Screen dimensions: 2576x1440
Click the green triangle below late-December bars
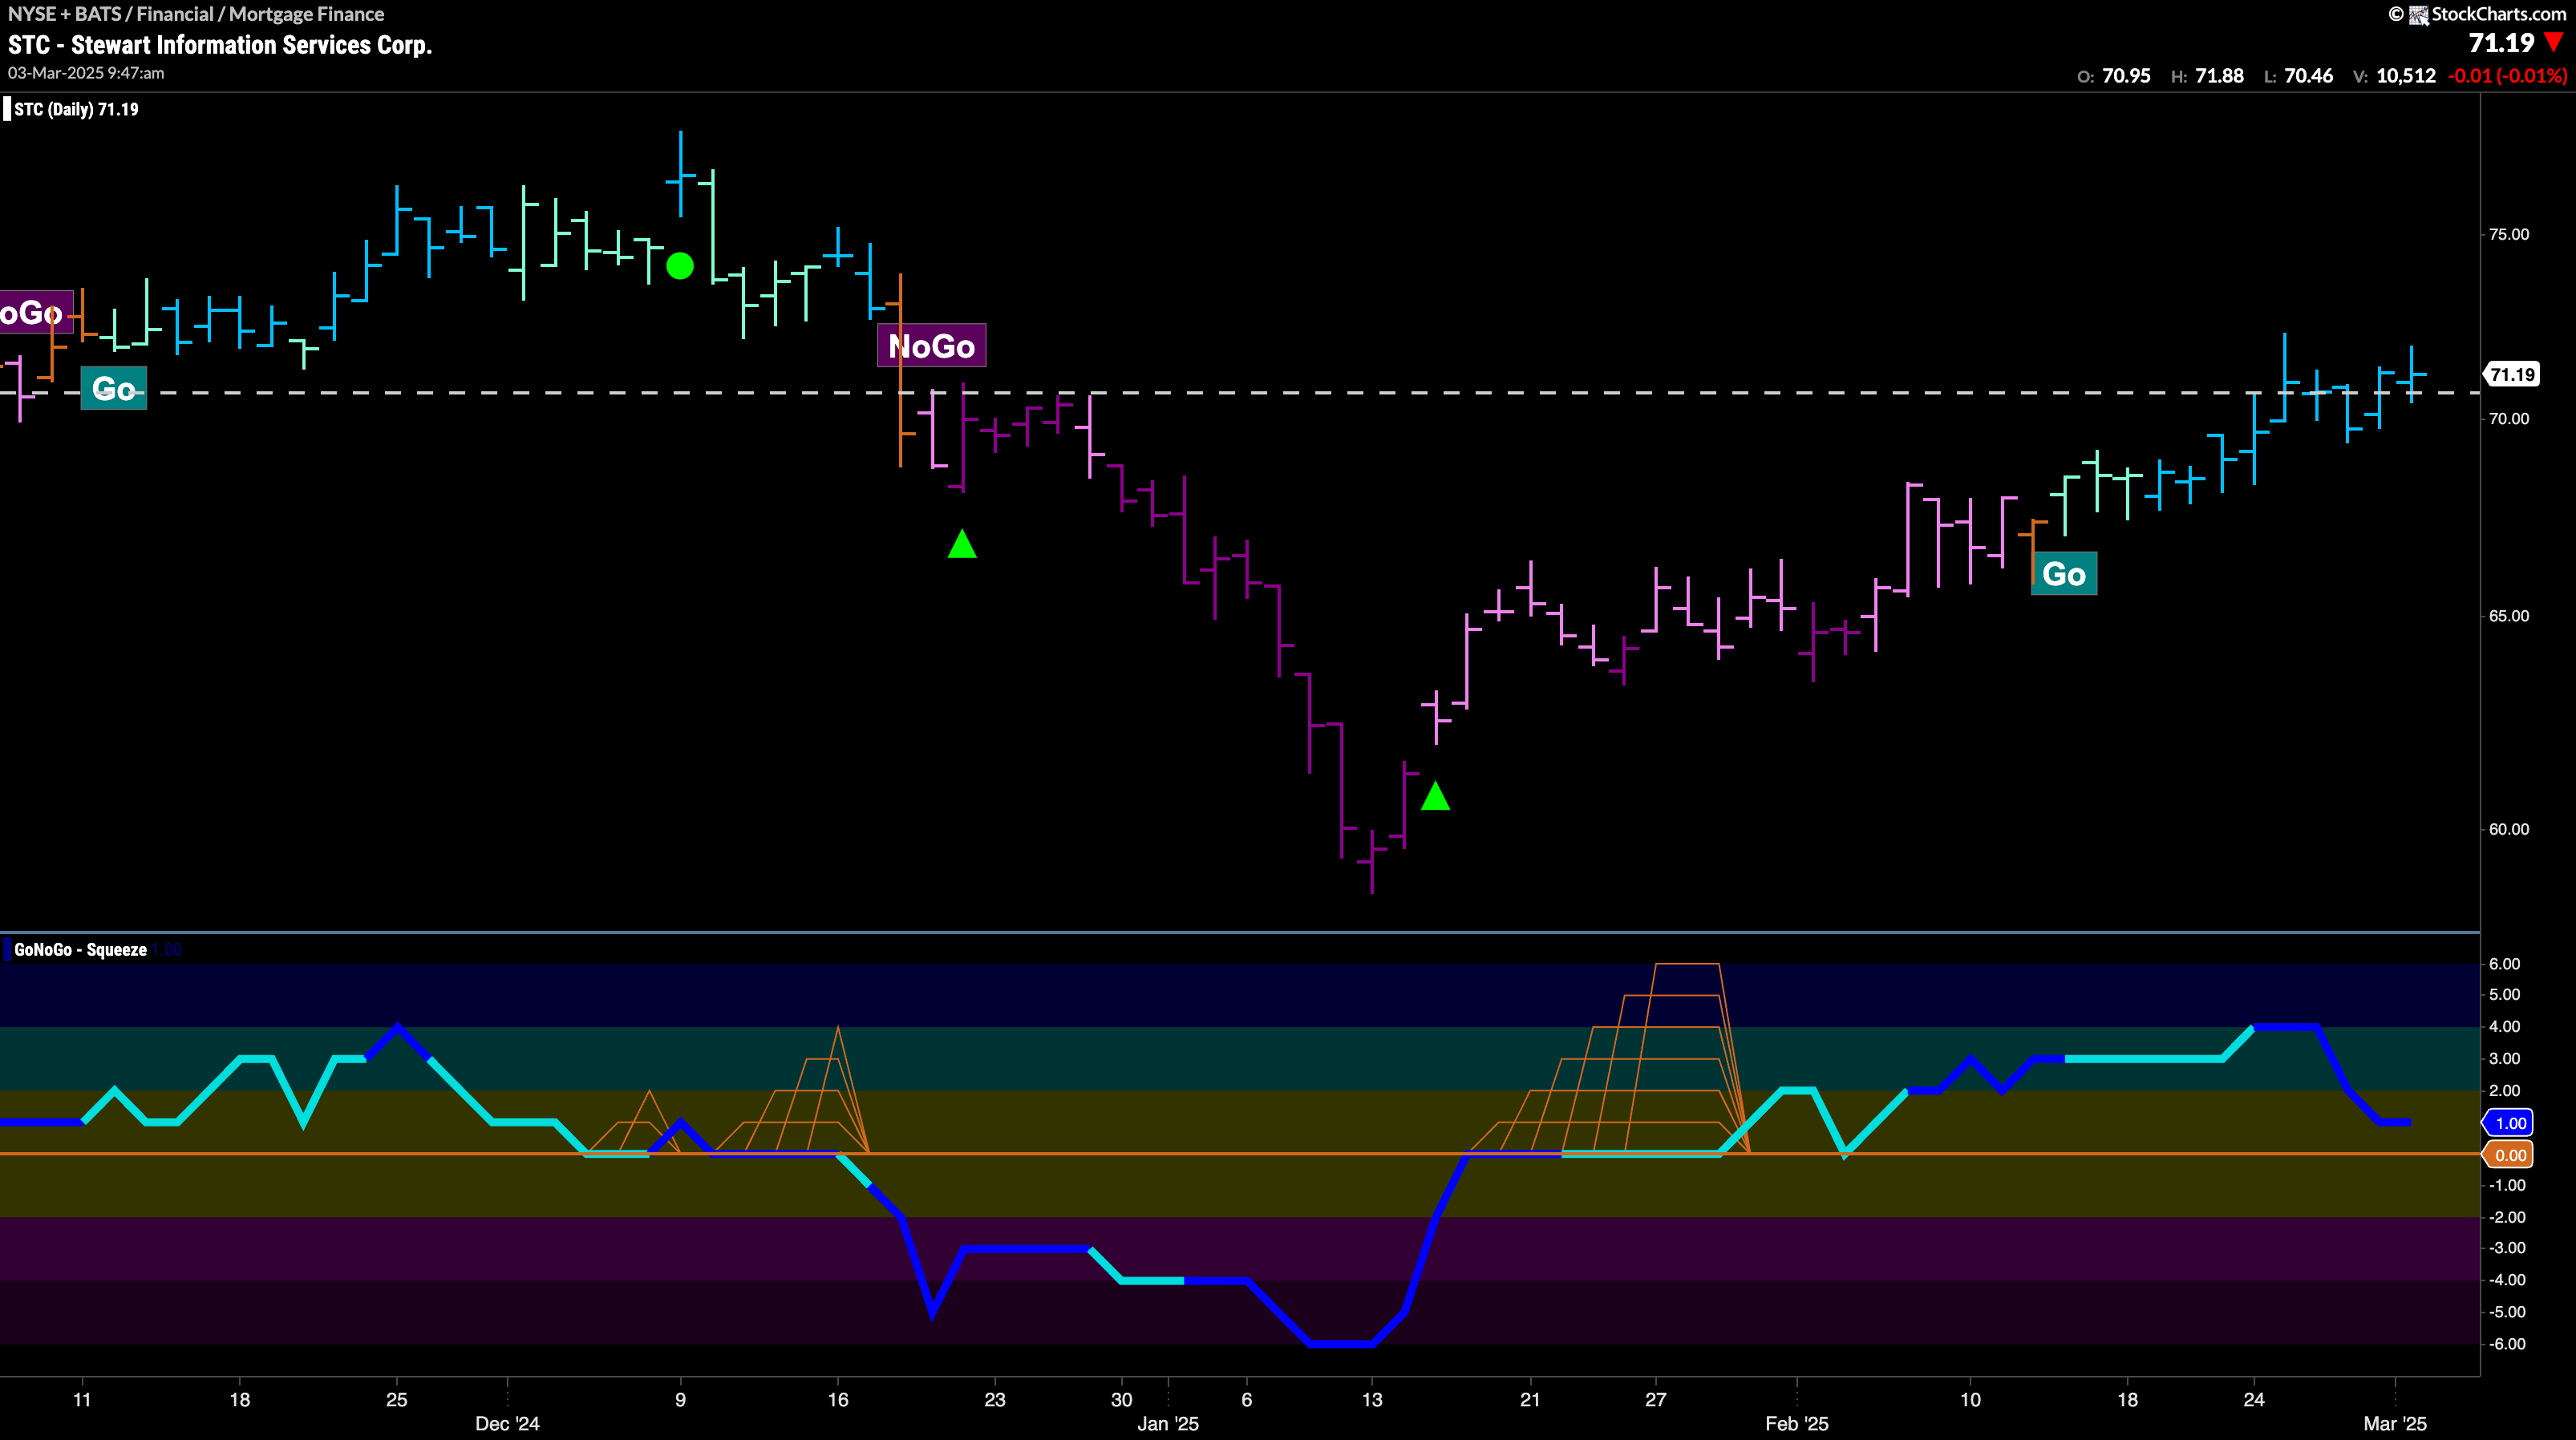(x=962, y=544)
